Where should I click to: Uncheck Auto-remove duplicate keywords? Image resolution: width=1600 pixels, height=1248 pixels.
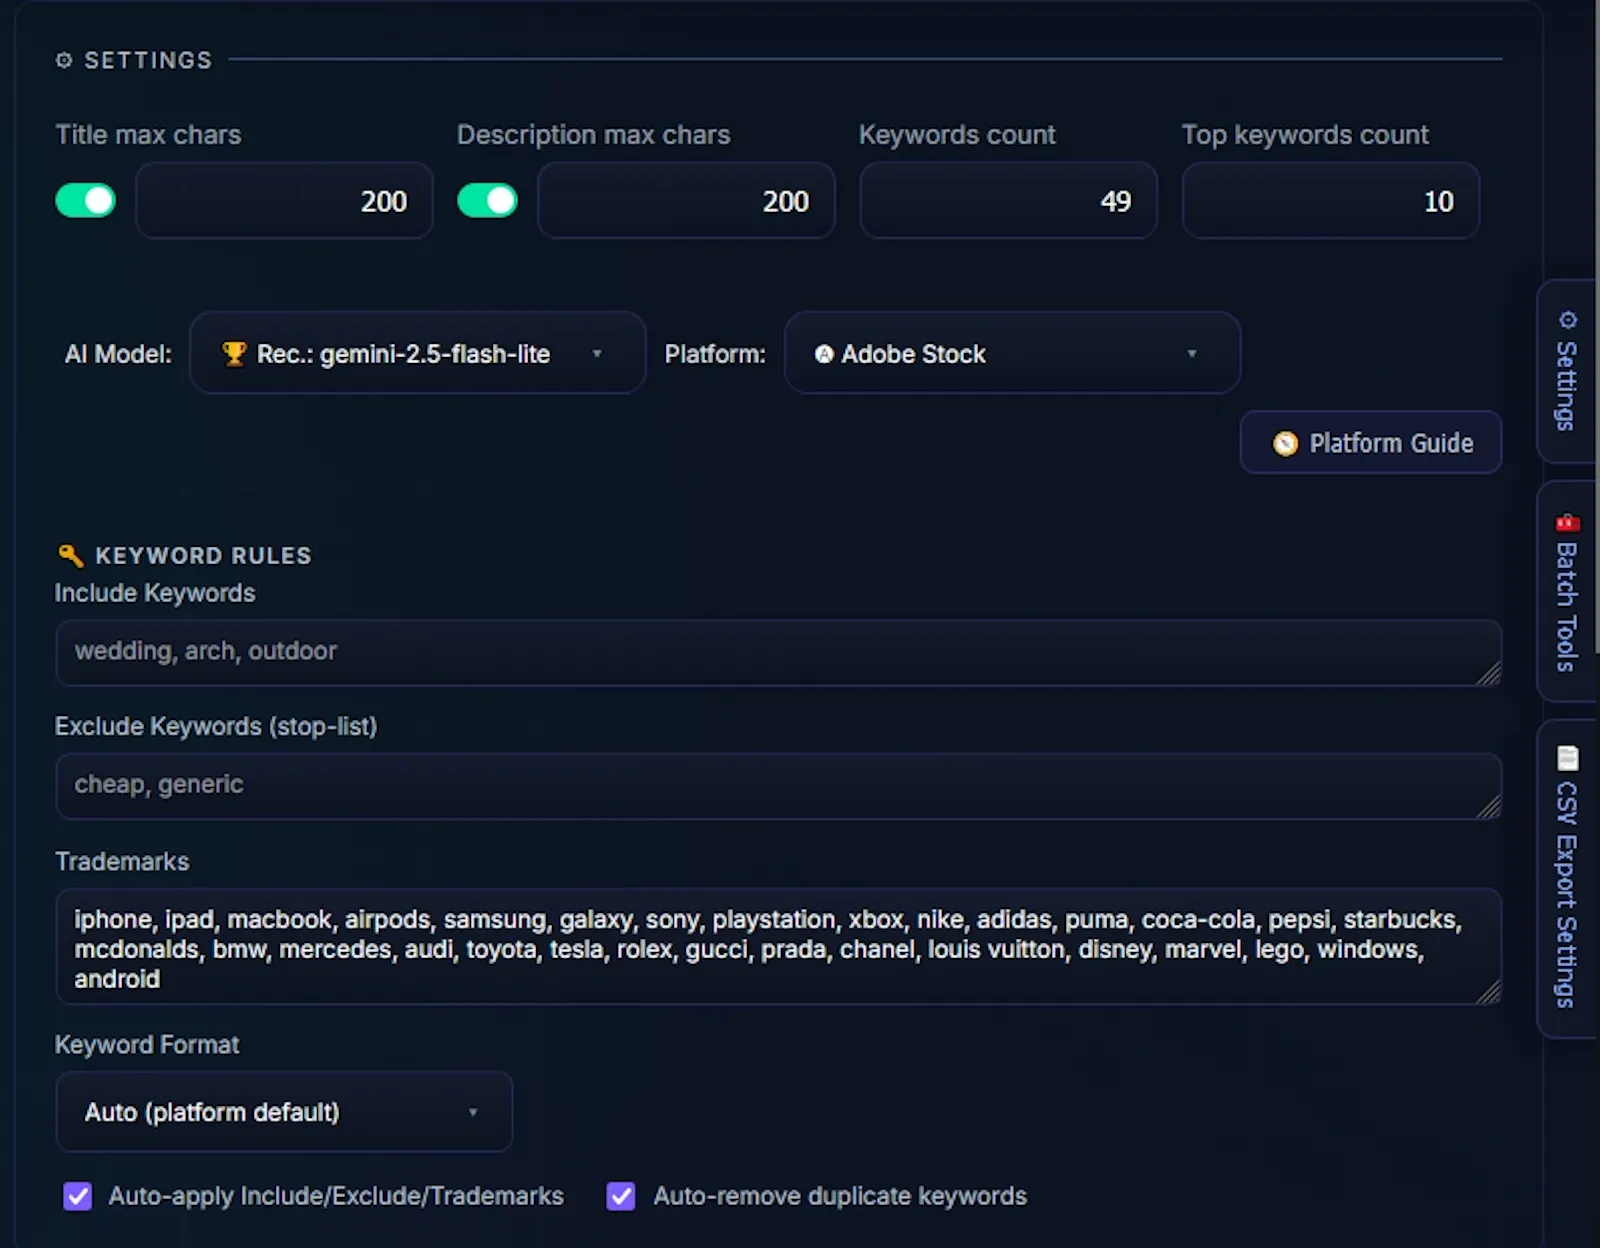coord(621,1196)
